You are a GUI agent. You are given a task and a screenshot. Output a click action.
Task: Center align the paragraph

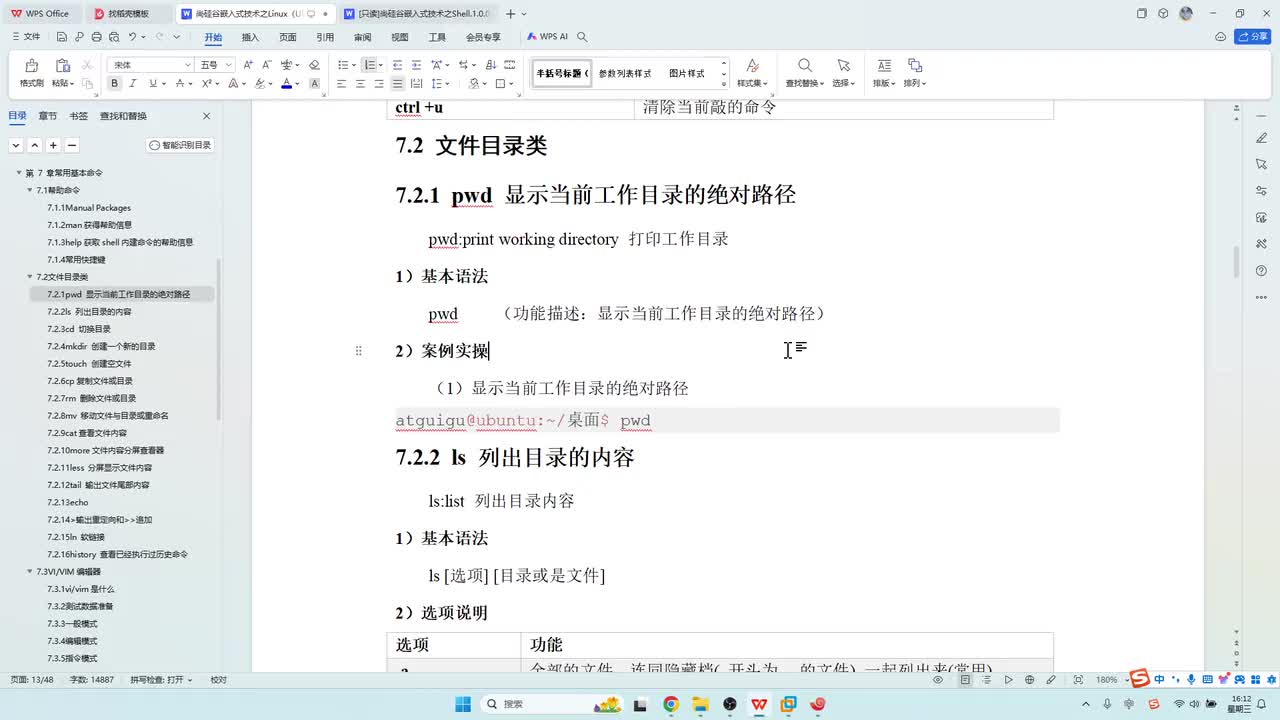tap(360, 84)
